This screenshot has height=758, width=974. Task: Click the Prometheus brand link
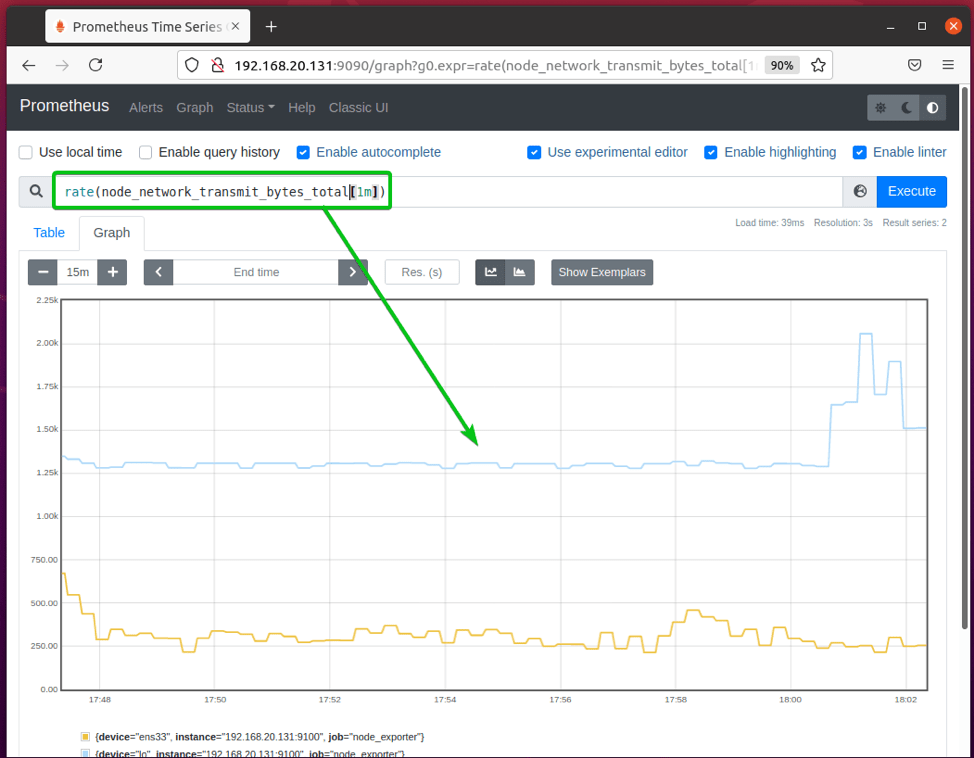point(64,106)
